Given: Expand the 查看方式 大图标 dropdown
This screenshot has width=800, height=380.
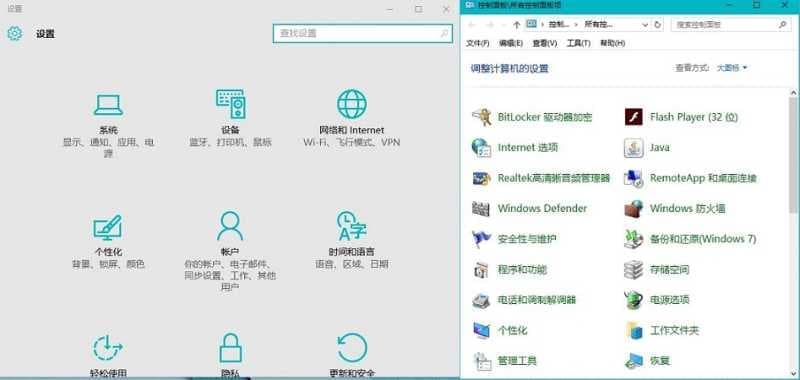Looking at the screenshot, I should coord(732,68).
